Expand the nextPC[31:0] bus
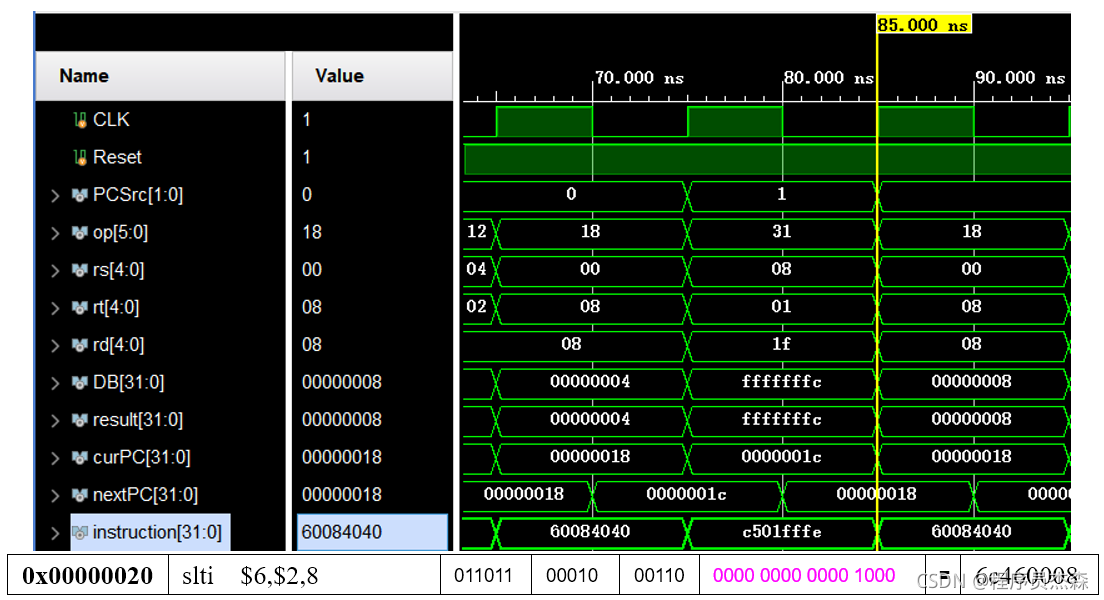 coord(55,496)
